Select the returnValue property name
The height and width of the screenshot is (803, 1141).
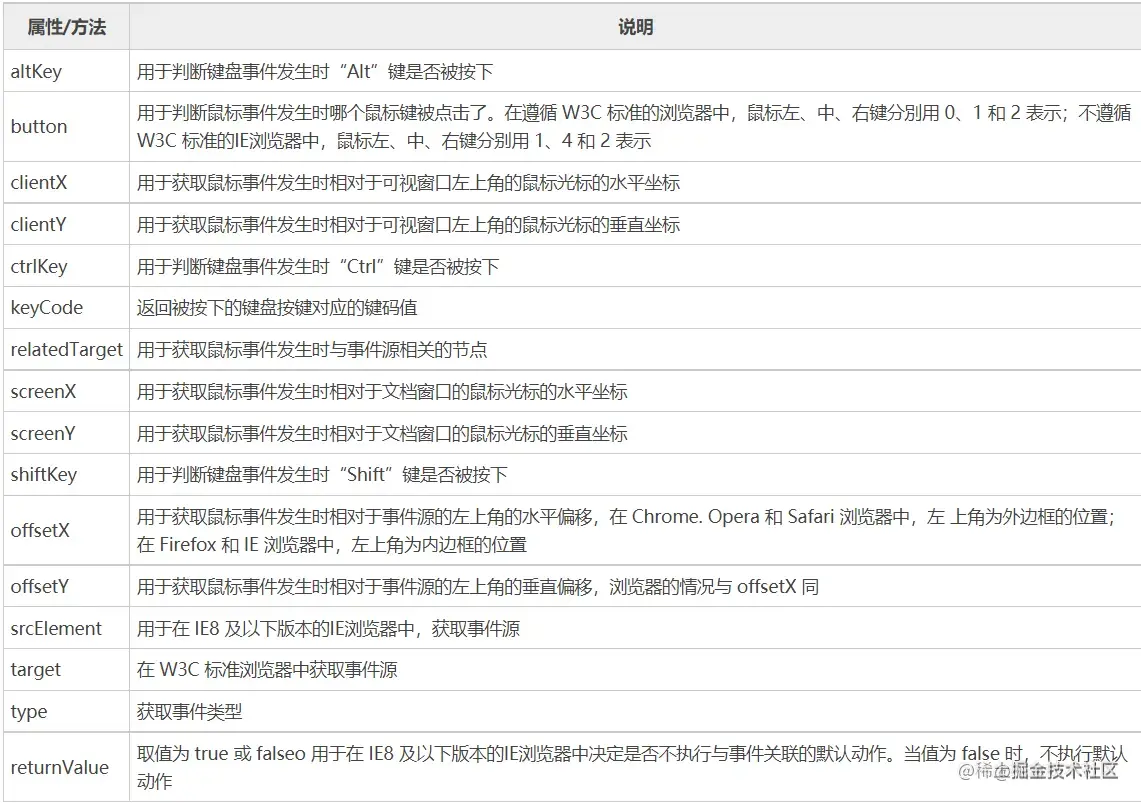click(53, 766)
